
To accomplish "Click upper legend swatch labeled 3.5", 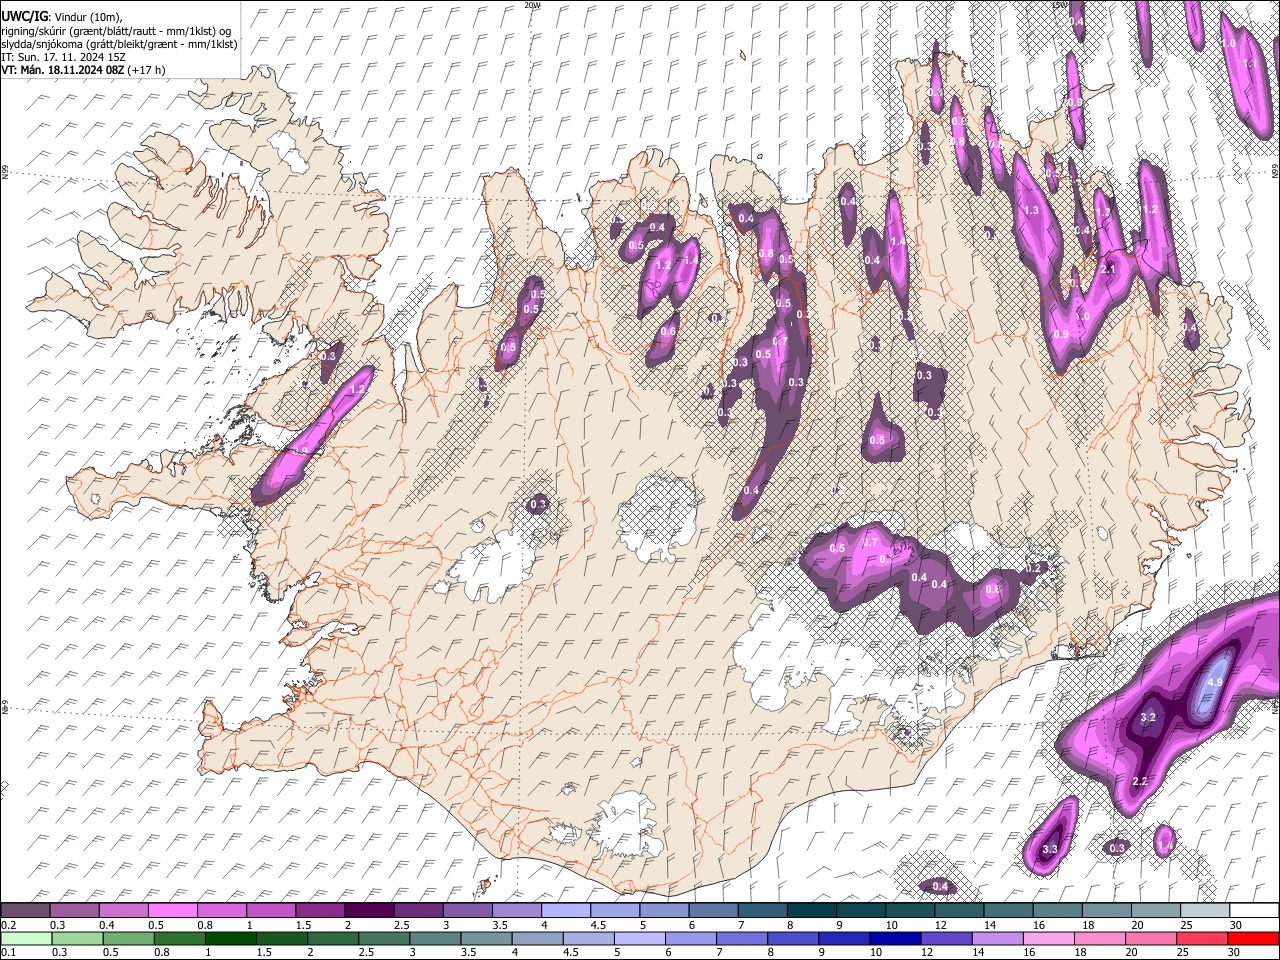I will [517, 910].
